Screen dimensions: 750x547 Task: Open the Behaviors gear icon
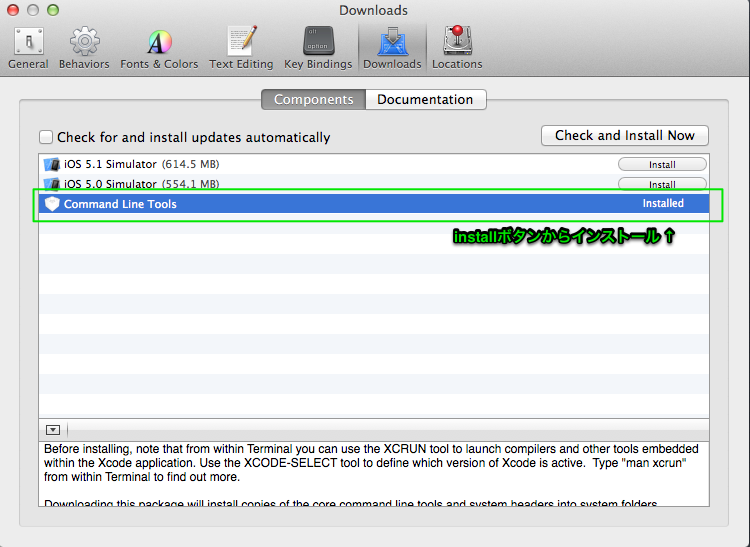[84, 41]
